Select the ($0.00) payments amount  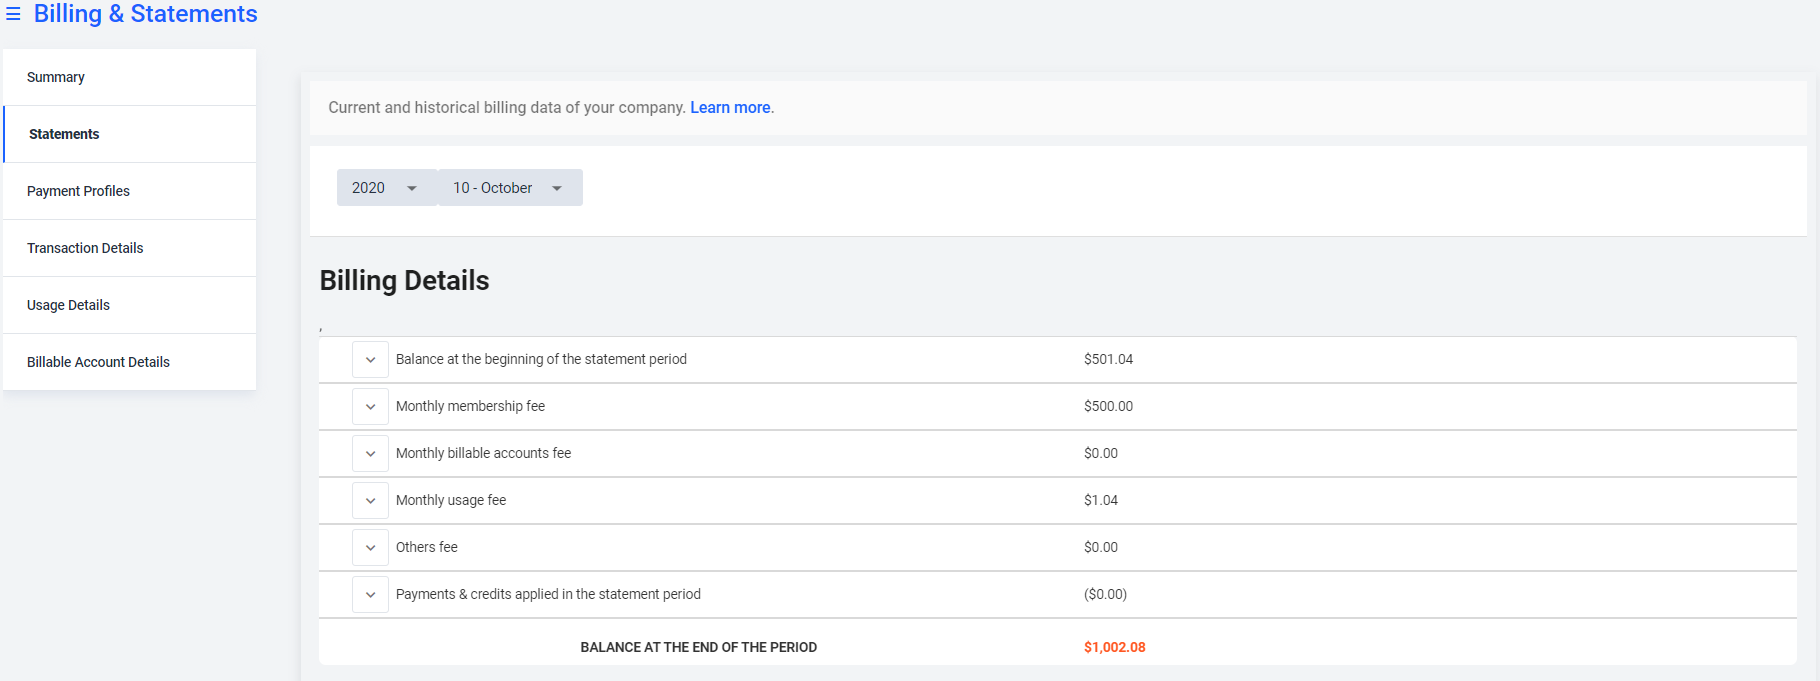[1105, 594]
